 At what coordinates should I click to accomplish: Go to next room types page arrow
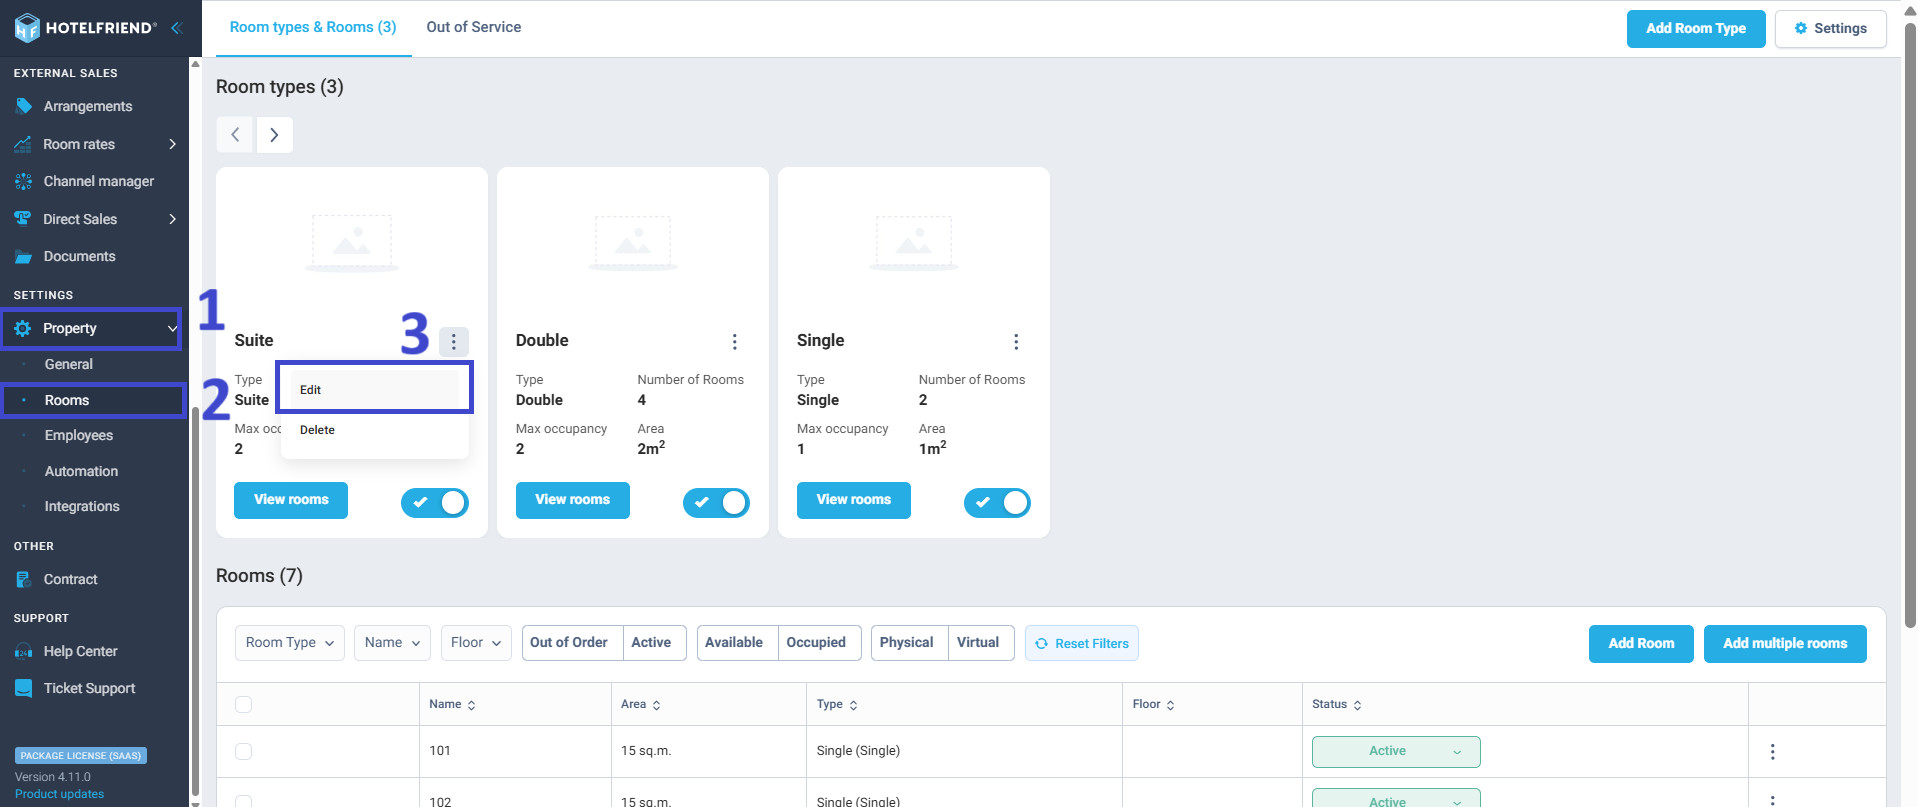[274, 135]
